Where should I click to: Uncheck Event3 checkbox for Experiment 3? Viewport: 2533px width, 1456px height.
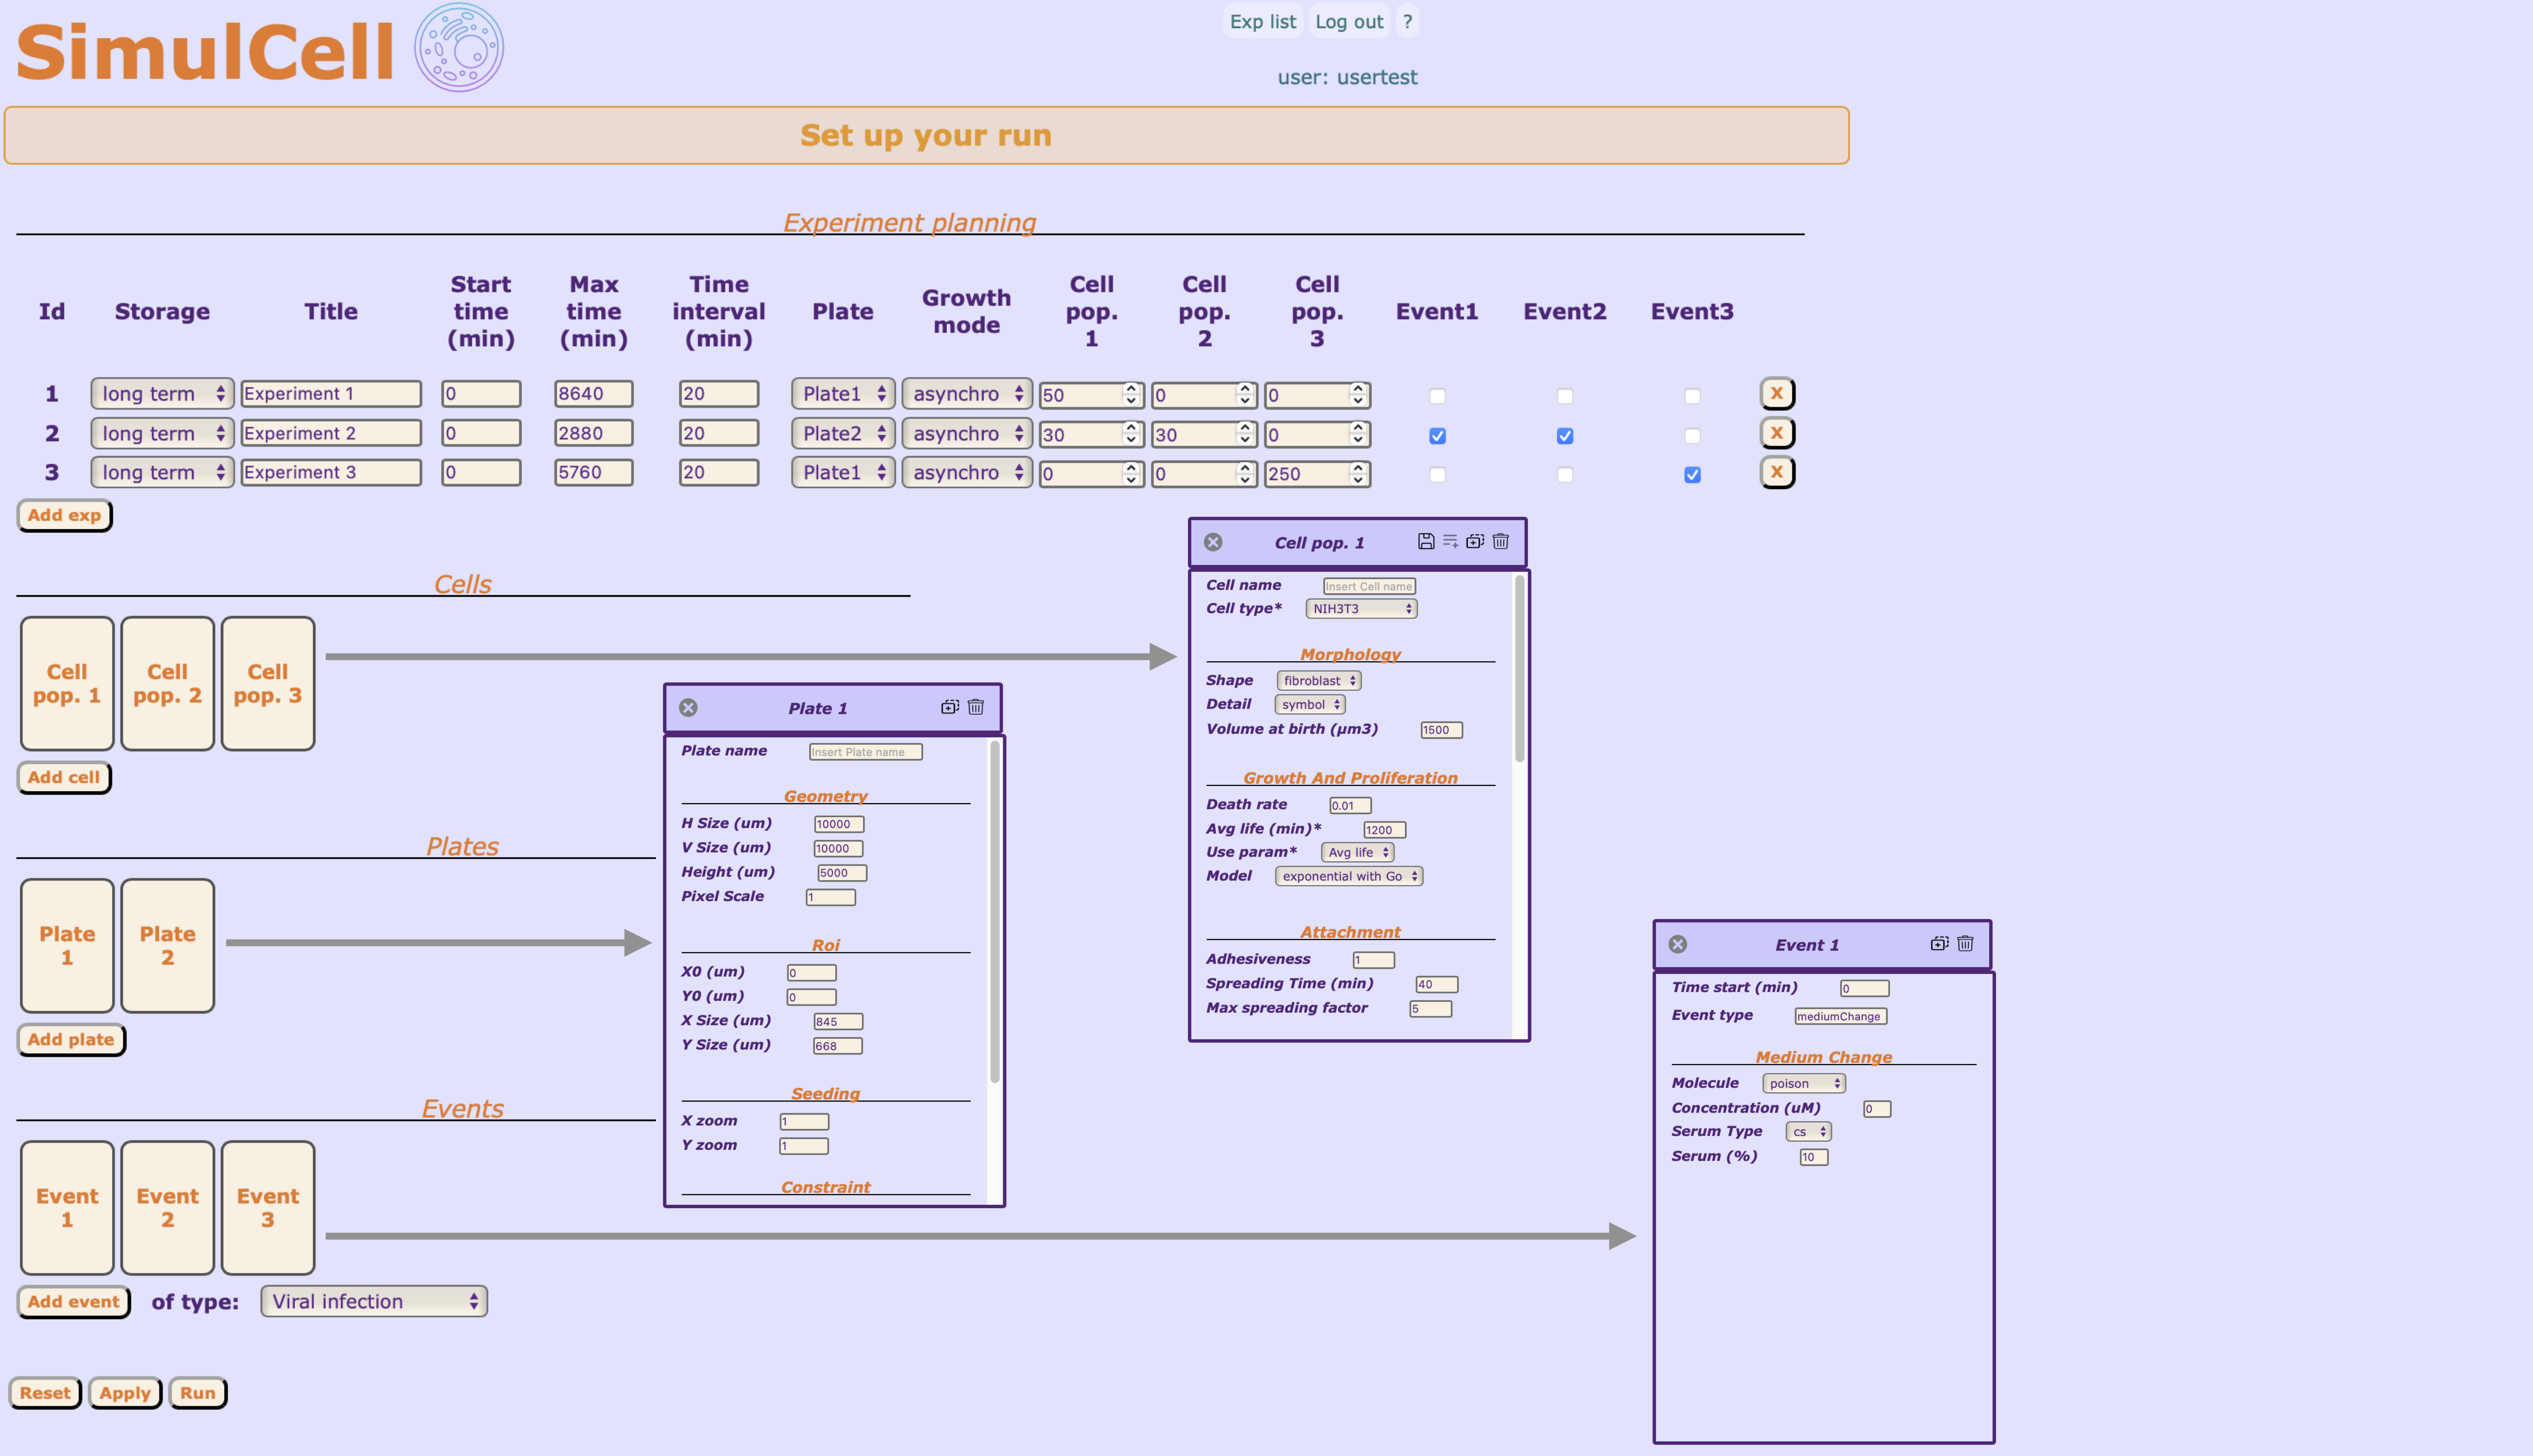click(1692, 475)
